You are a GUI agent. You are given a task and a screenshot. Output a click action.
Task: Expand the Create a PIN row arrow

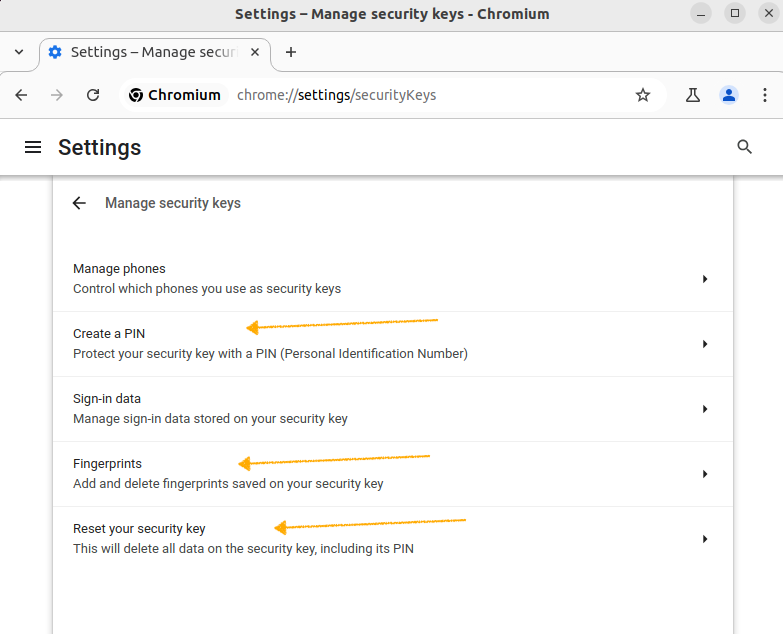coord(705,344)
